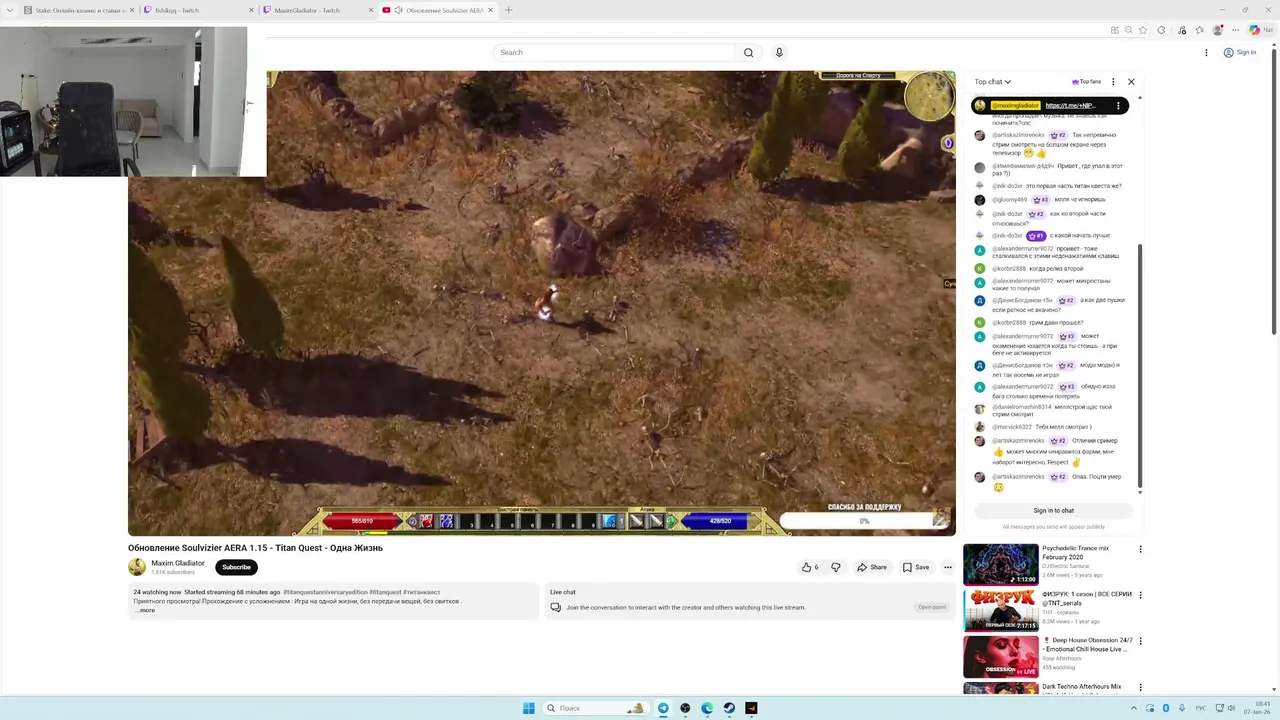Open a new browser tab

508,10
